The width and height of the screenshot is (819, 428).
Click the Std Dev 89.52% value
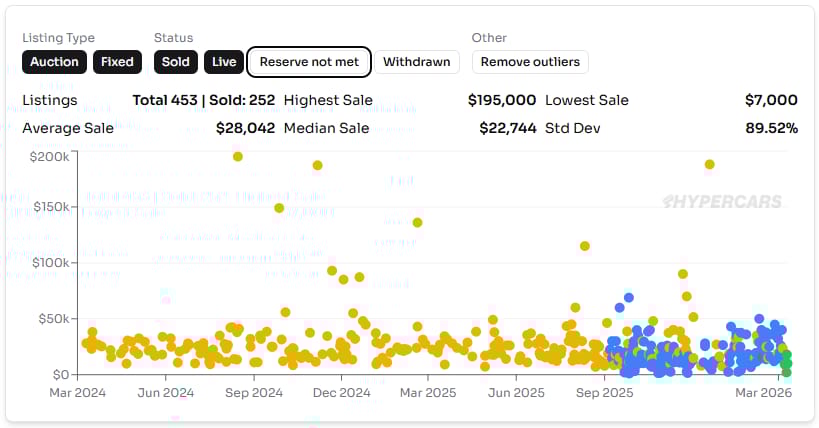[x=771, y=128]
